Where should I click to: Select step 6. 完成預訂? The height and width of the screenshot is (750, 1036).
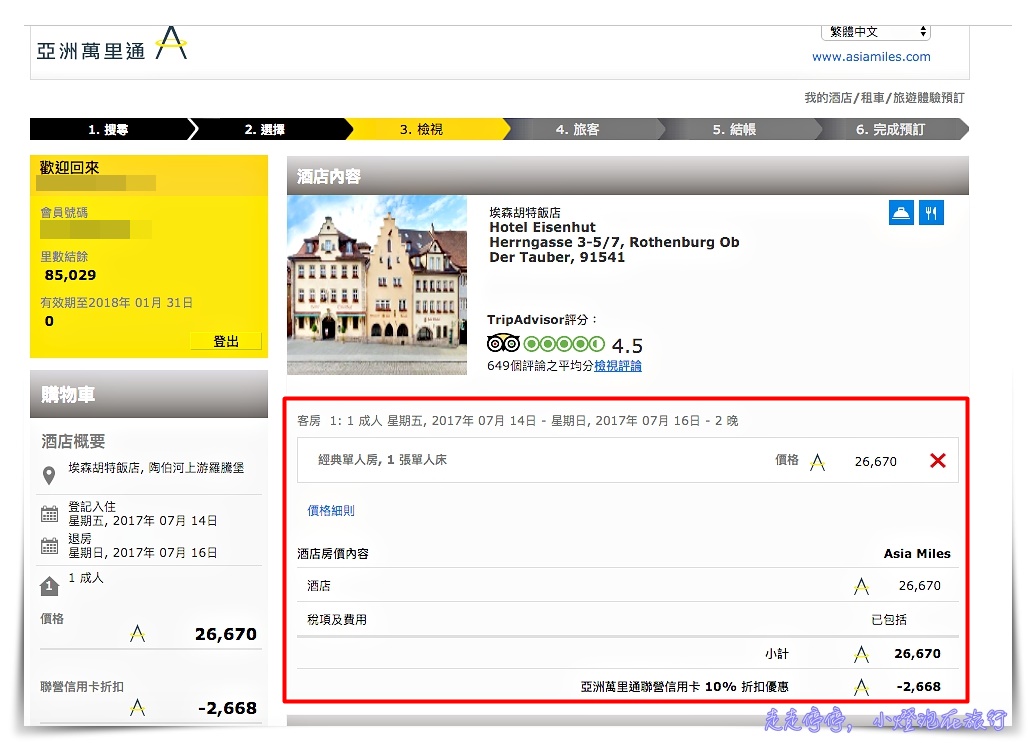(890, 130)
